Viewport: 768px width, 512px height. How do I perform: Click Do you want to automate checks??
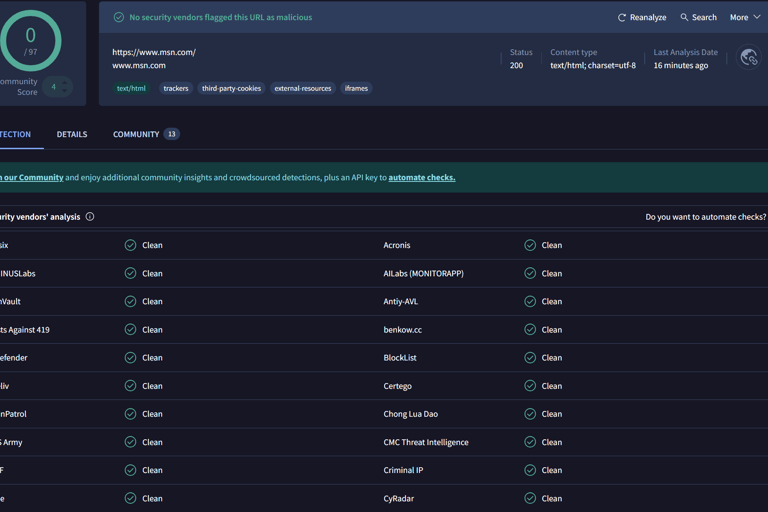[705, 217]
